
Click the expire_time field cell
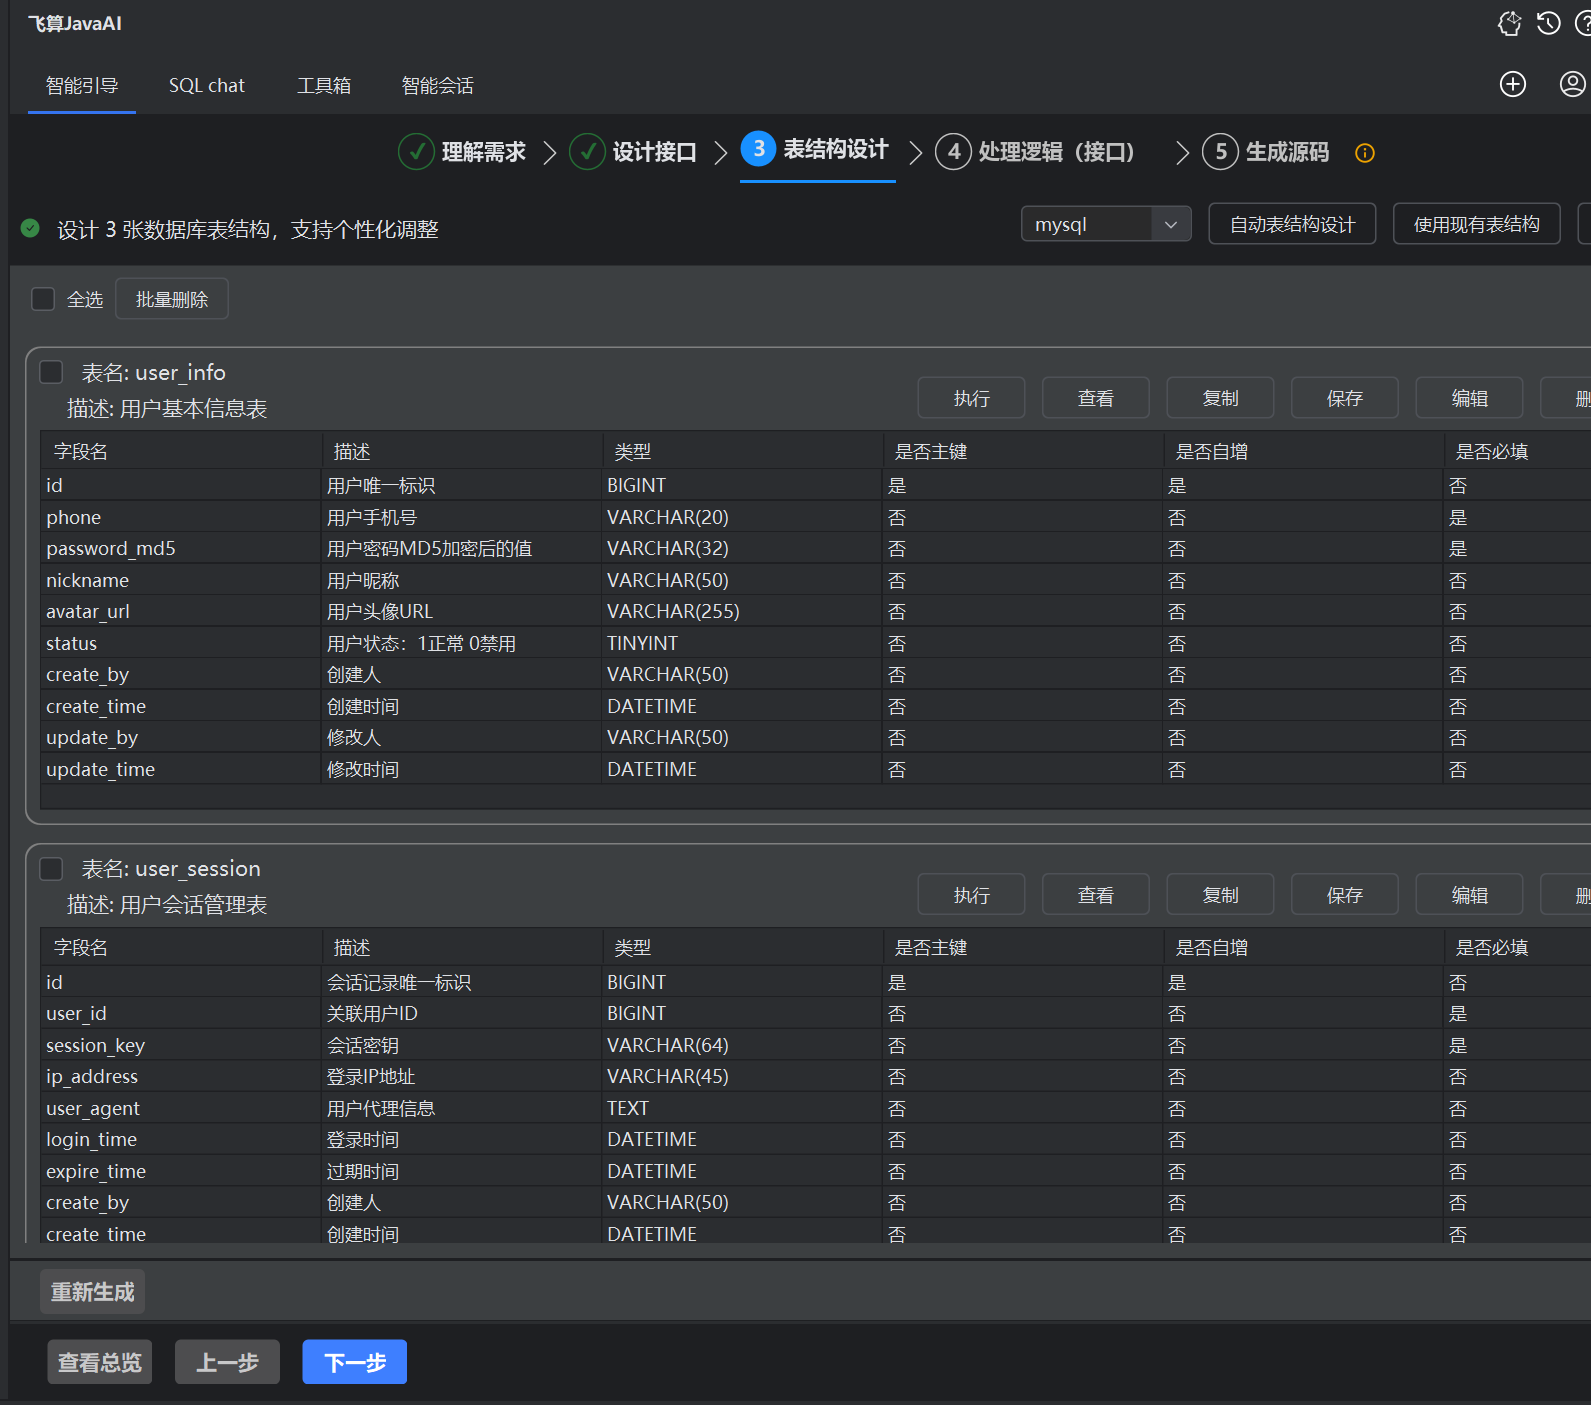pos(181,1171)
